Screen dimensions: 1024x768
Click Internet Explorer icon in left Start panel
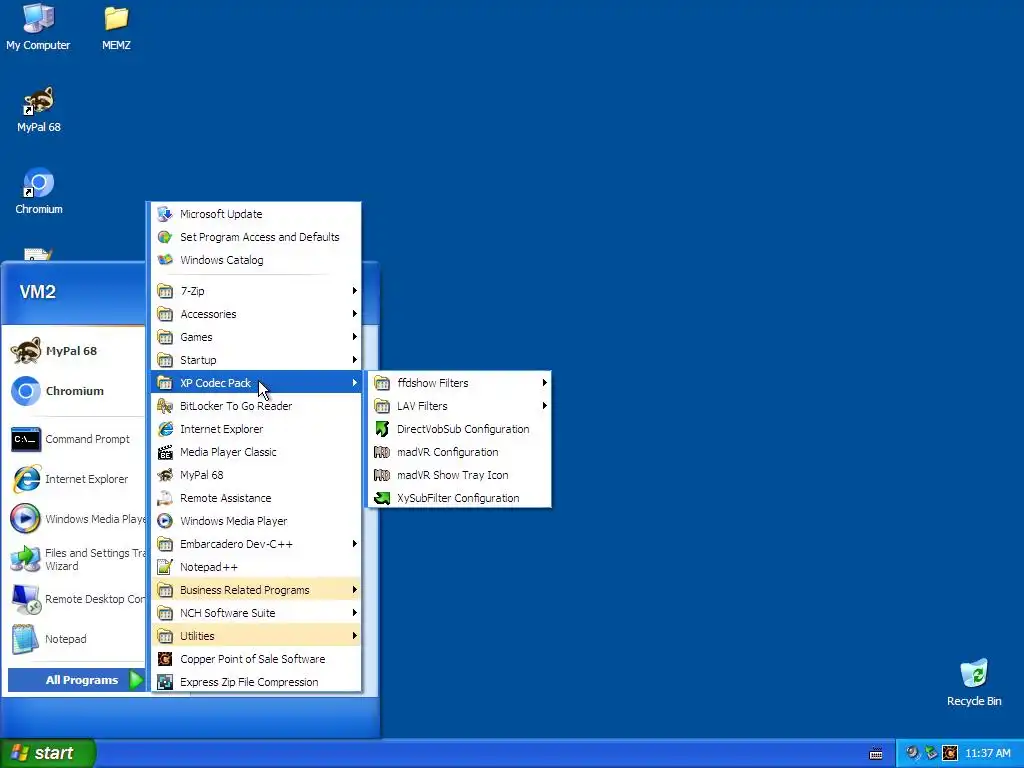click(25, 479)
